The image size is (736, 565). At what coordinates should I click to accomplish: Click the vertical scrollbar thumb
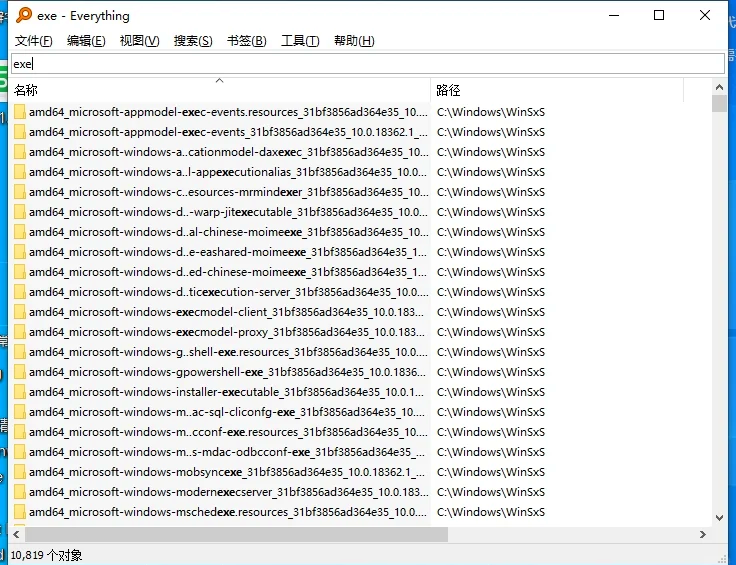pyautogui.click(x=719, y=103)
